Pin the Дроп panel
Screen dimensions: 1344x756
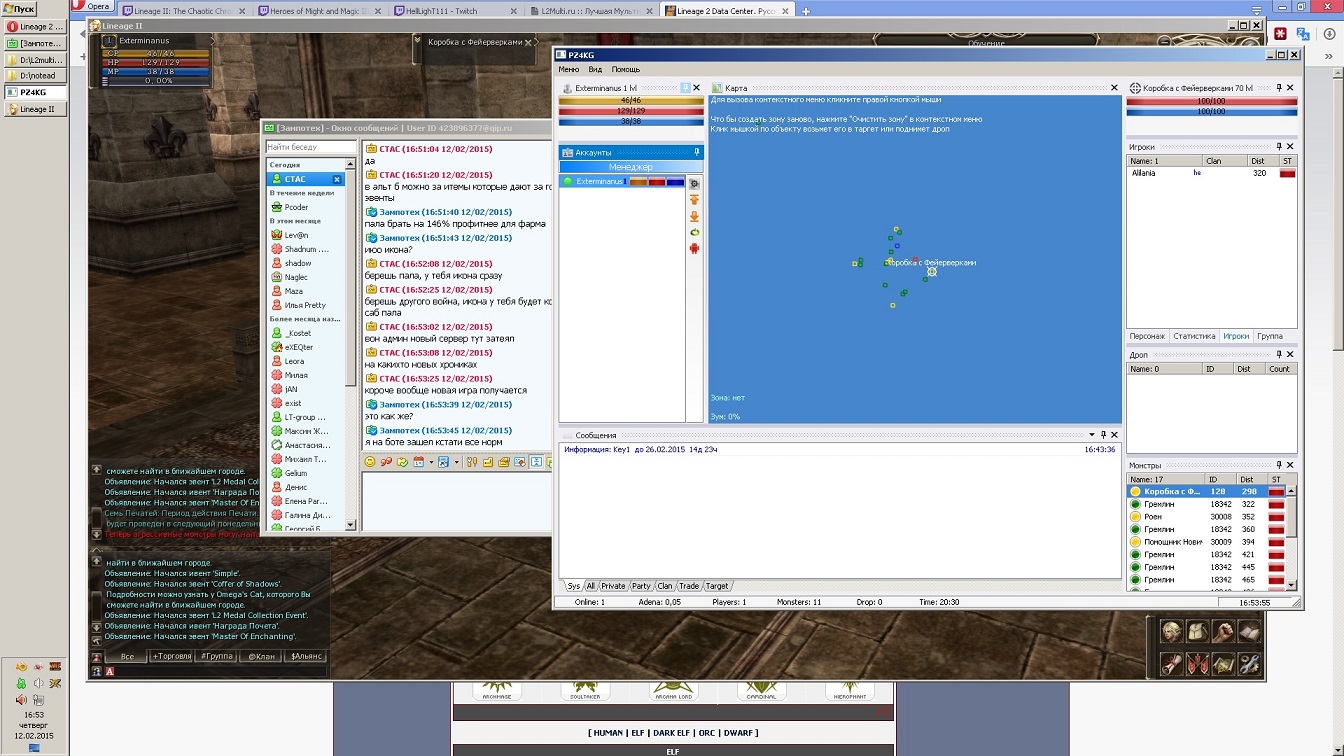pos(1279,354)
